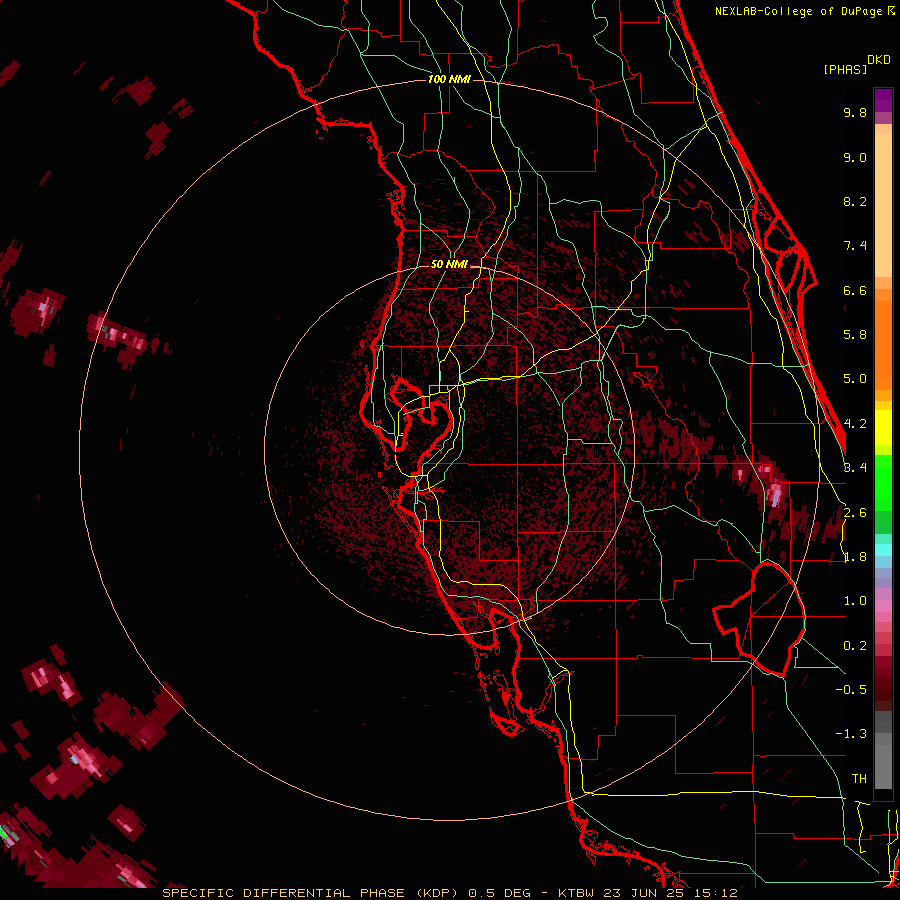This screenshot has width=900, height=900.
Task: Click the 1.0 scale value
Action: pos(855,601)
